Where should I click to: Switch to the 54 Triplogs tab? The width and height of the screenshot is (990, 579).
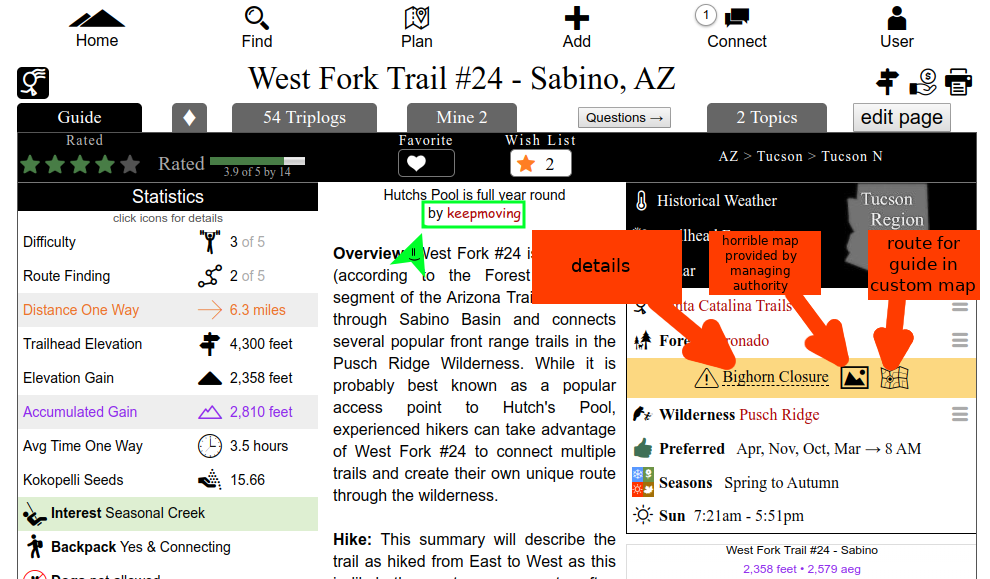coord(304,118)
